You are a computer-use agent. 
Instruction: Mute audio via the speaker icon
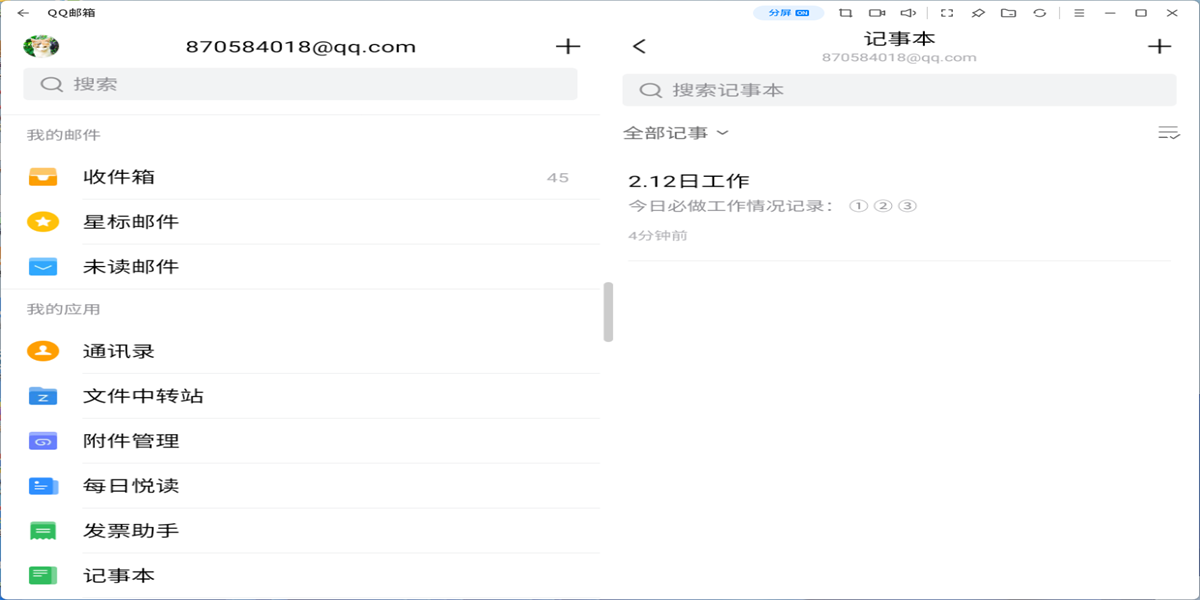coord(907,13)
